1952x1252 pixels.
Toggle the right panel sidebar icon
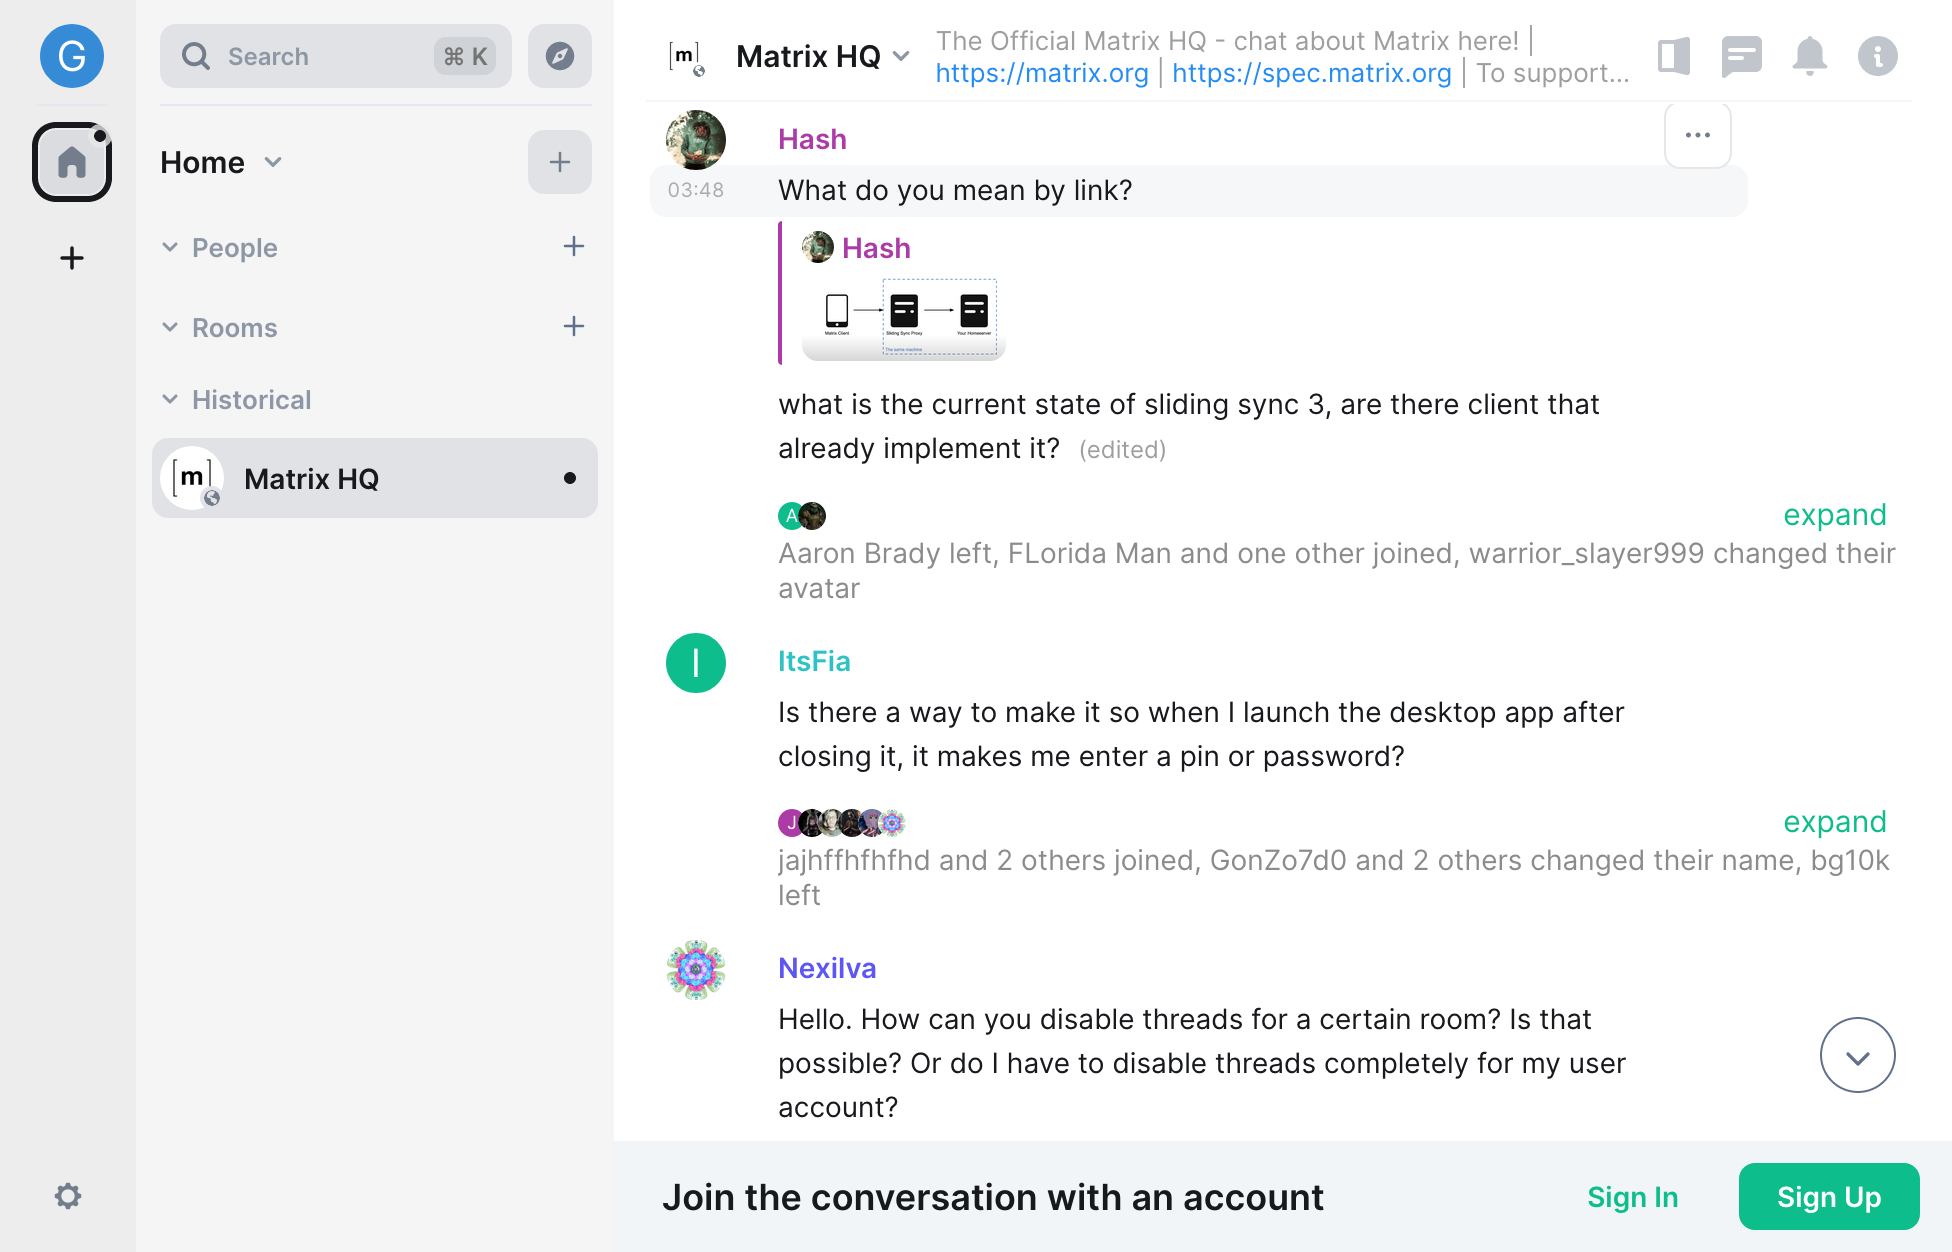point(1674,56)
